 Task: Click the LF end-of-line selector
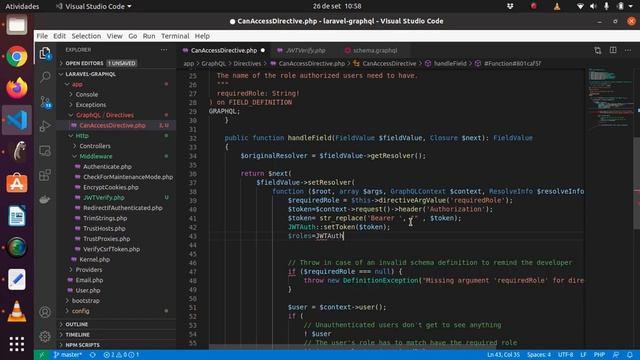583,355
